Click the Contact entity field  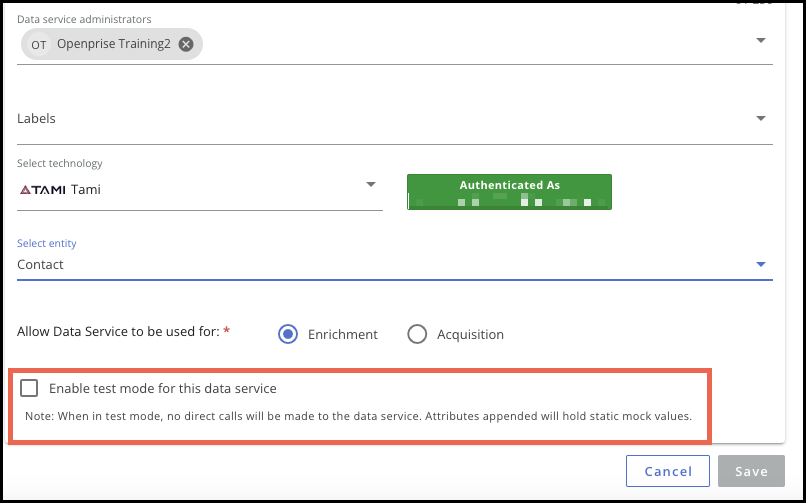395,265
